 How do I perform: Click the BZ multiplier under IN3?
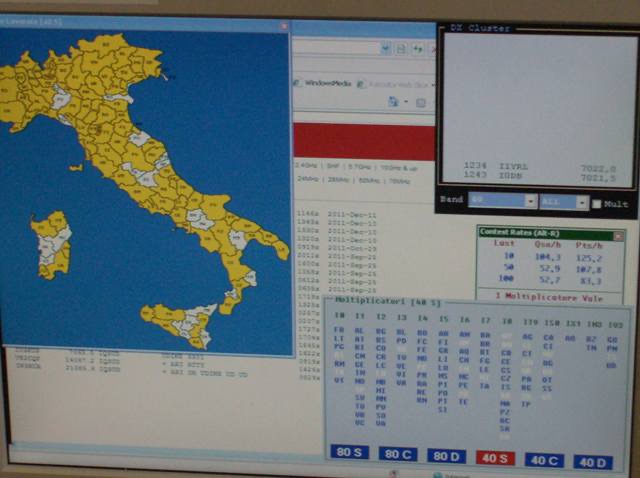(x=591, y=339)
